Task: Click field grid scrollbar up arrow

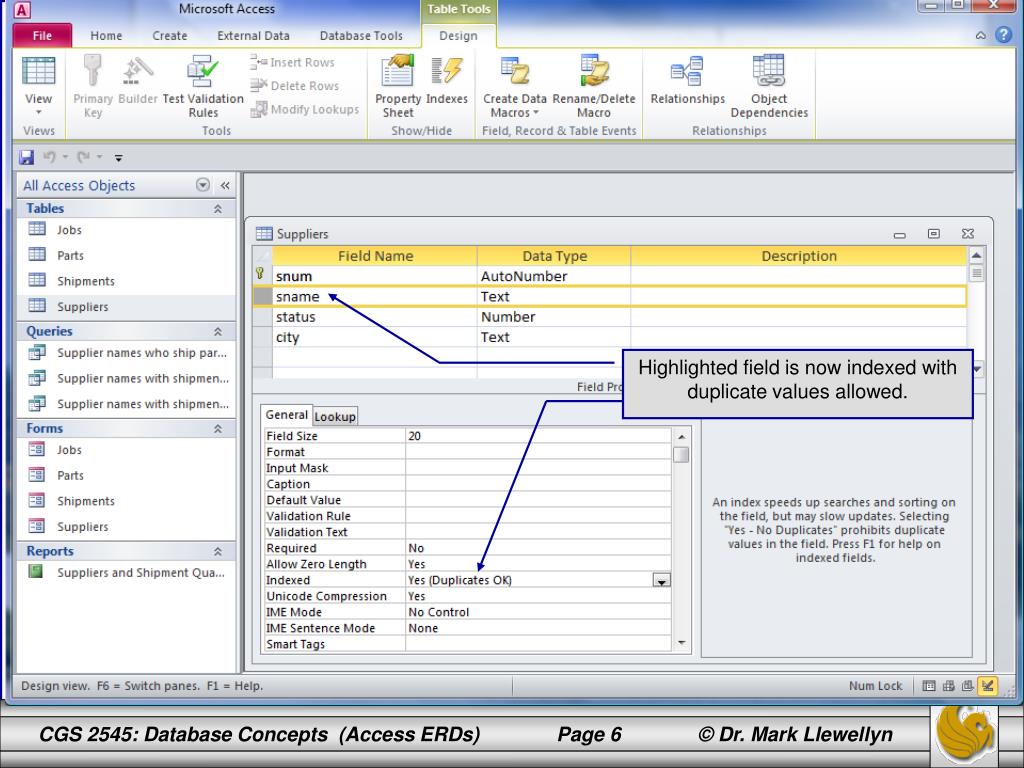Action: [x=976, y=255]
